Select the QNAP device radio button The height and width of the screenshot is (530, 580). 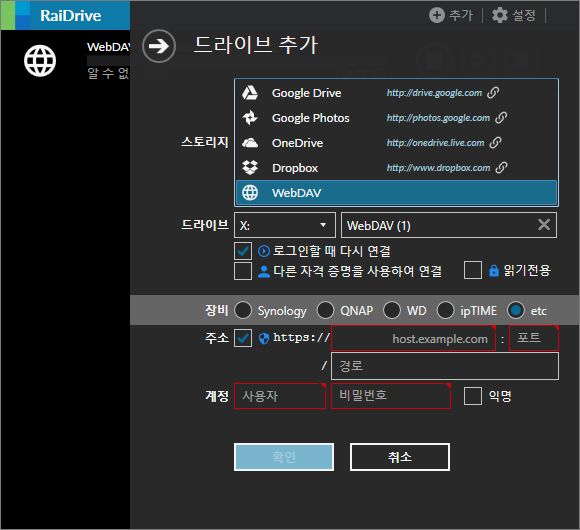(x=325, y=310)
